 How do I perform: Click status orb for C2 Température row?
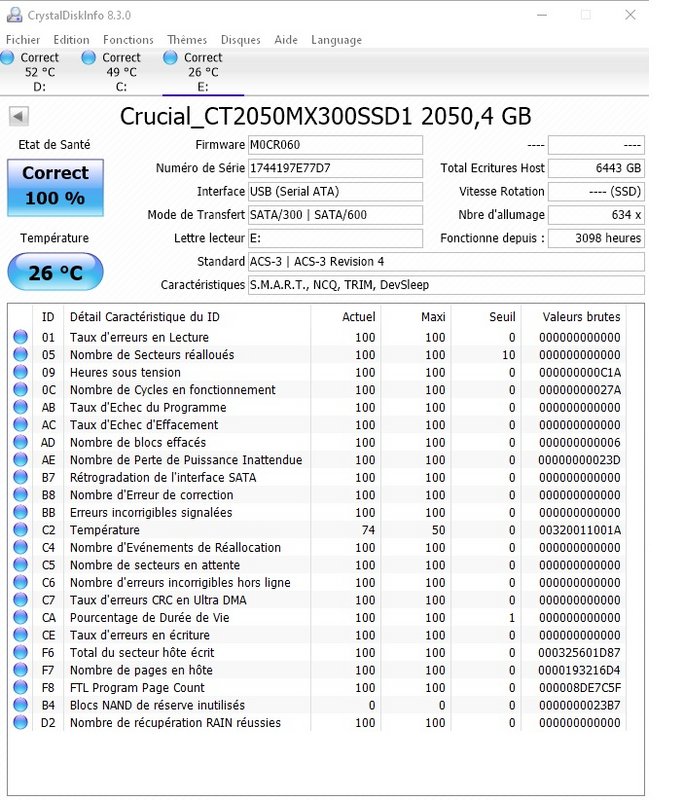20,530
